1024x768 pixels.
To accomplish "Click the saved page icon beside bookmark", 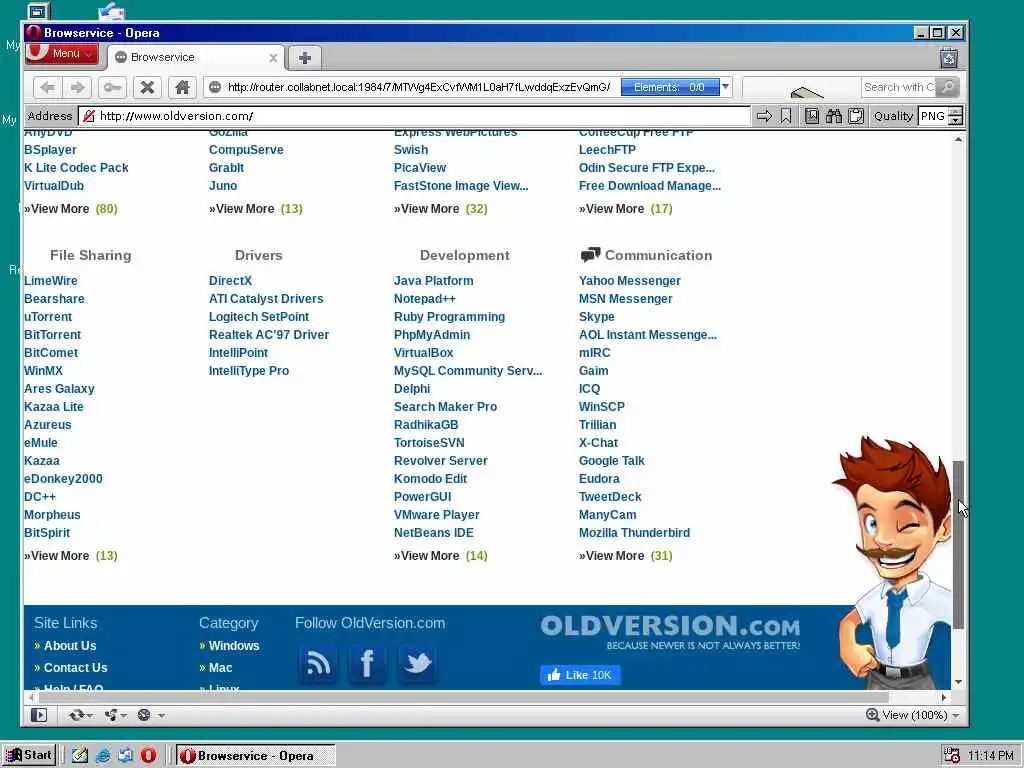I will (812, 116).
